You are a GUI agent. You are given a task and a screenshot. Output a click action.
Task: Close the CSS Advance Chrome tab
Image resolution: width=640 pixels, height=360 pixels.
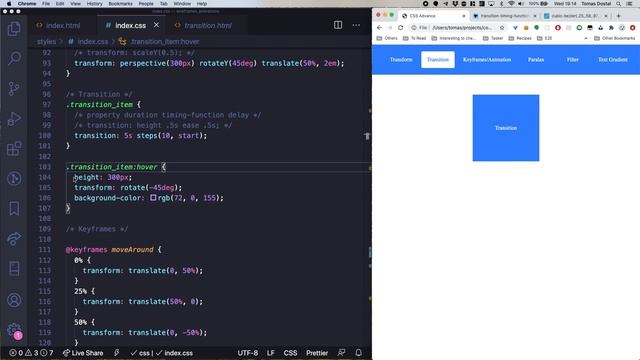coord(464,16)
